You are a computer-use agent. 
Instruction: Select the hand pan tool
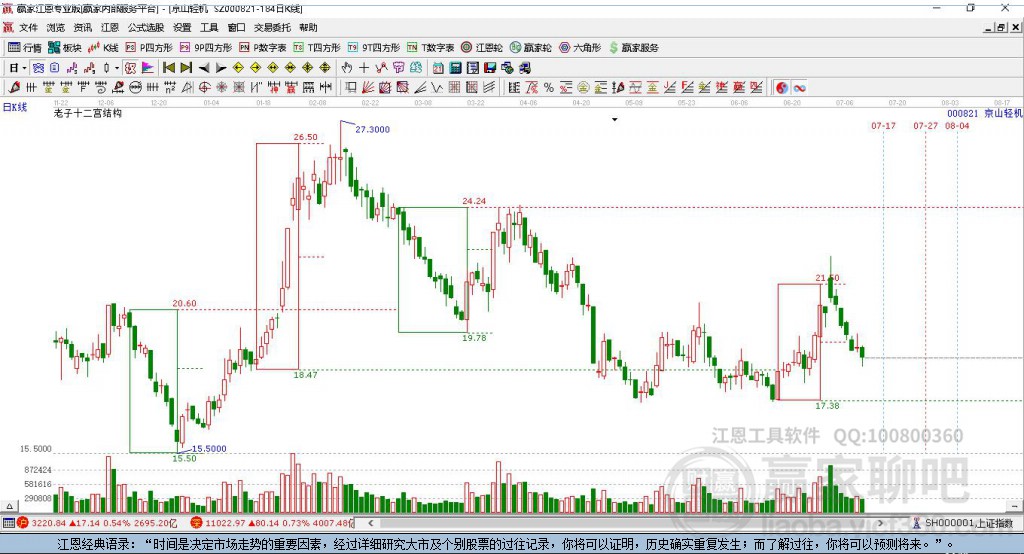click(x=347, y=68)
